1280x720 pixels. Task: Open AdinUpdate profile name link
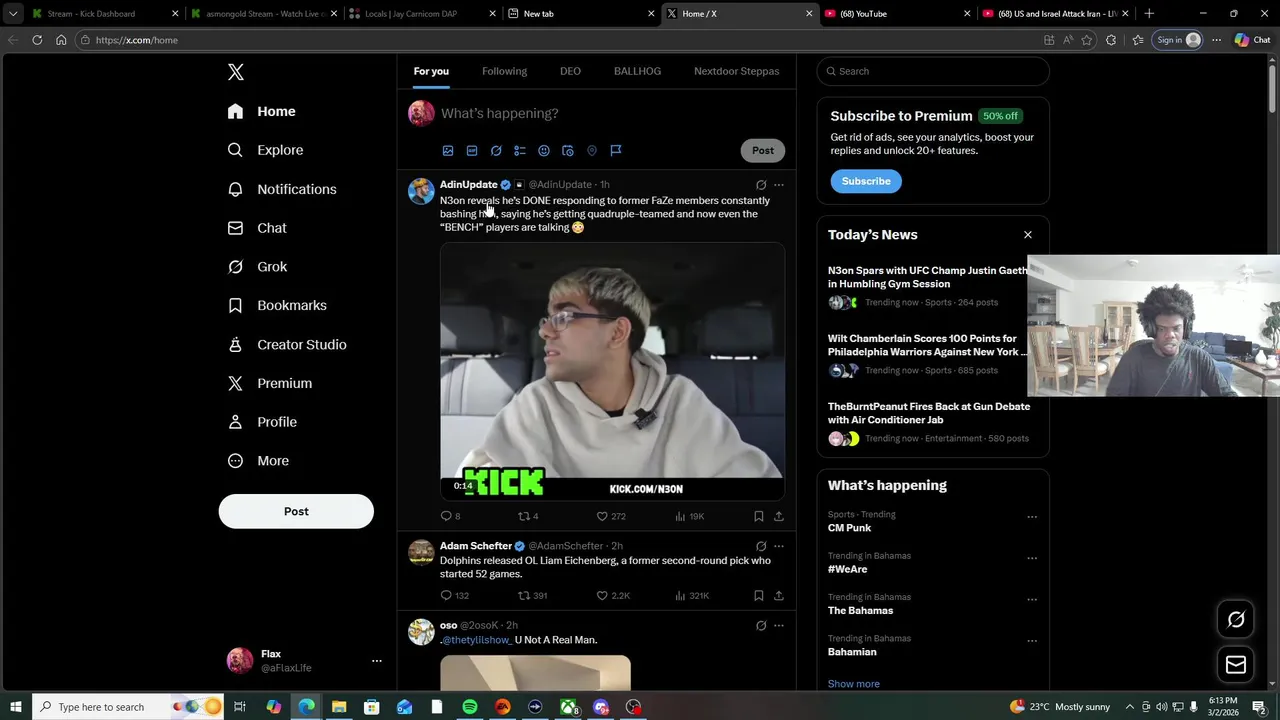(x=468, y=185)
